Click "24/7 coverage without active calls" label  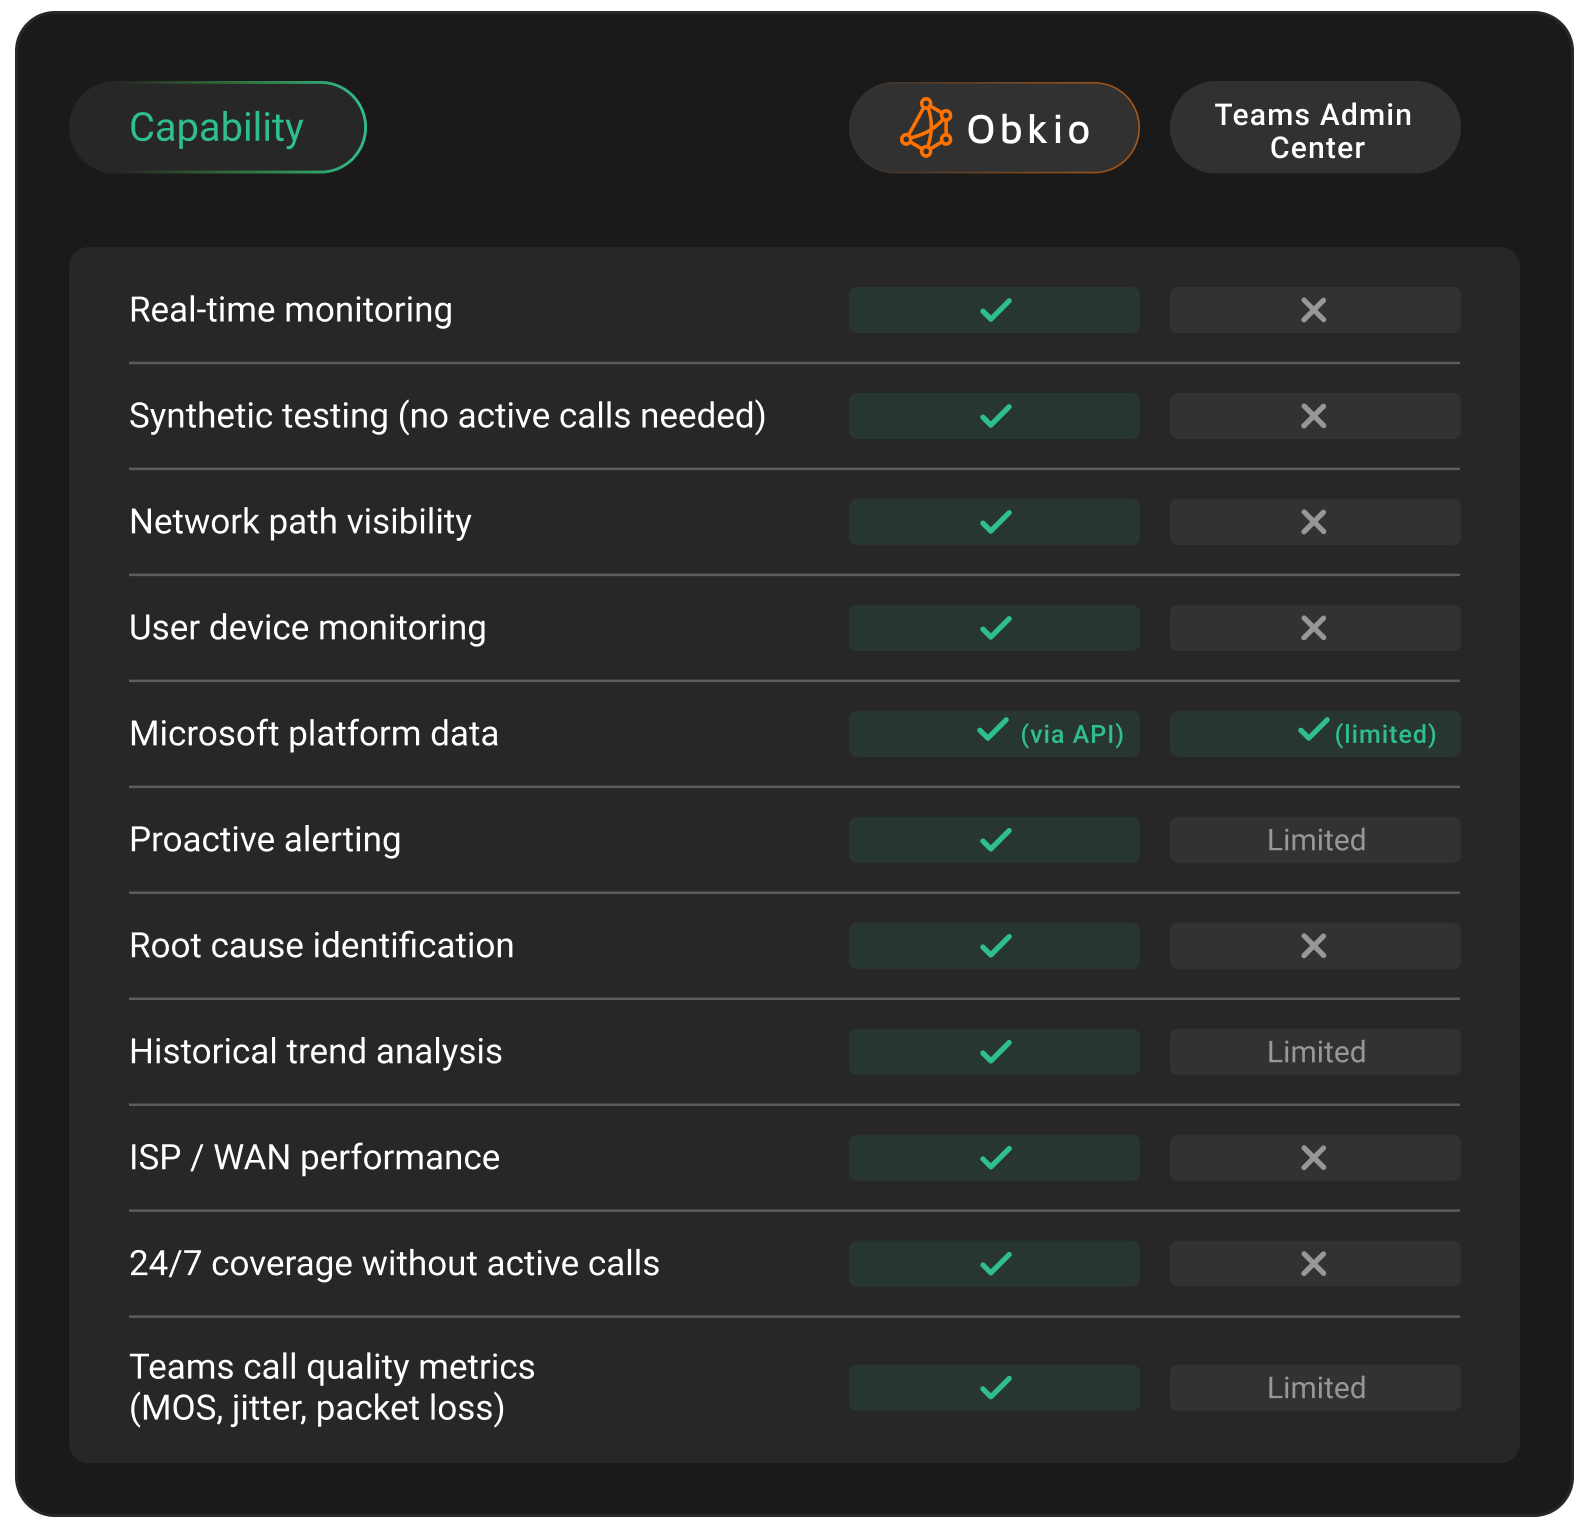tap(395, 1264)
